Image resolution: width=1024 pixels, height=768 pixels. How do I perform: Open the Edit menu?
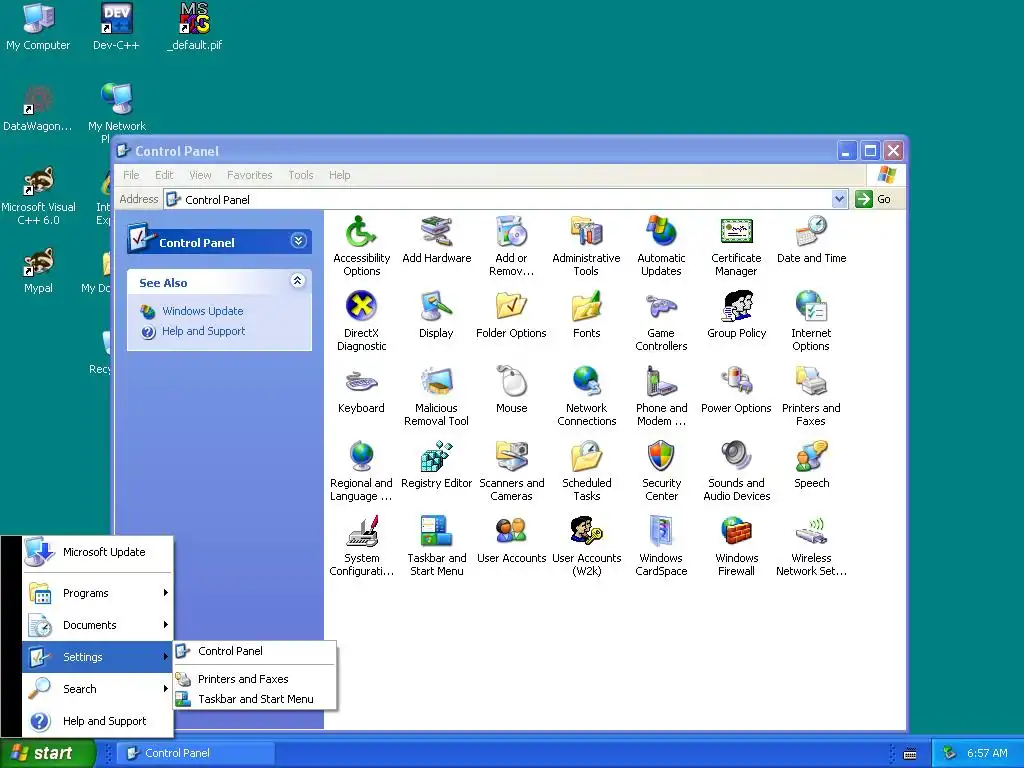(x=164, y=175)
